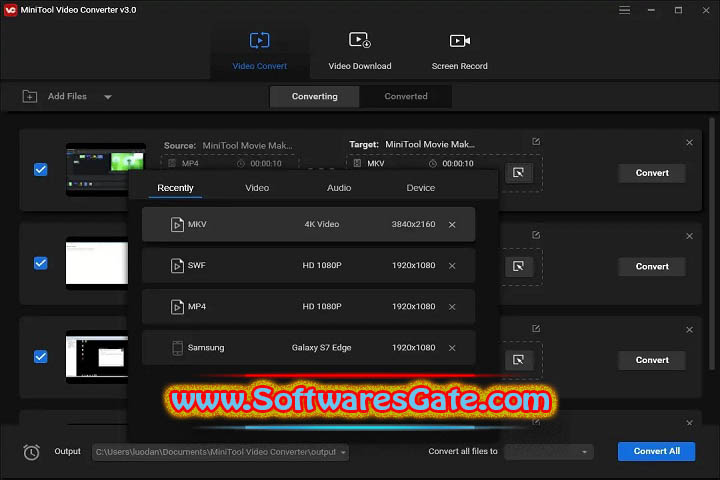Viewport: 720px width, 480px height.
Task: Click the Add Files folder icon
Action: tap(30, 96)
